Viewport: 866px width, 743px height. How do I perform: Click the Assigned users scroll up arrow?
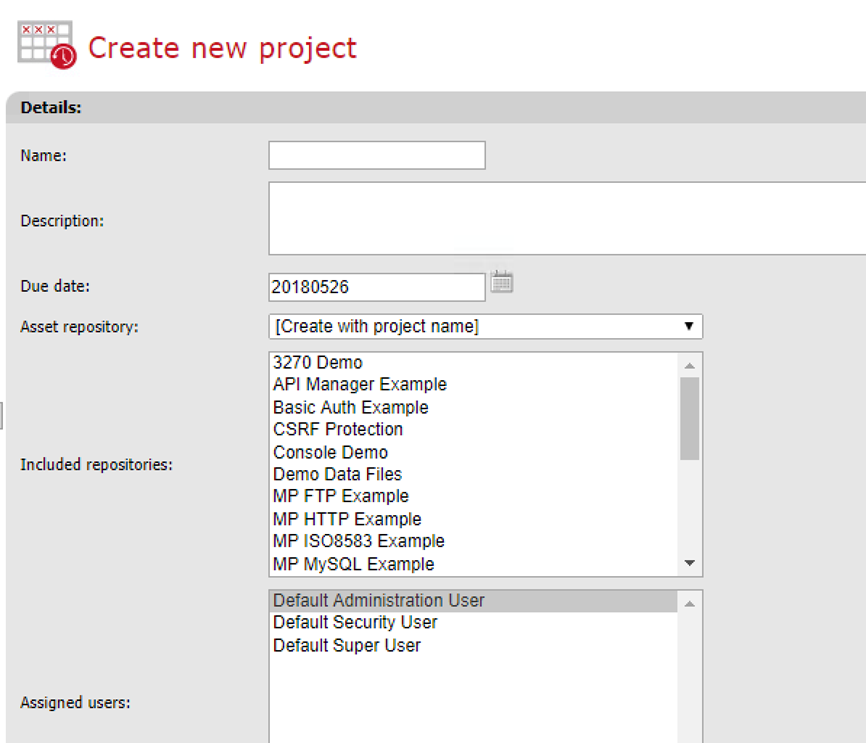point(689,603)
